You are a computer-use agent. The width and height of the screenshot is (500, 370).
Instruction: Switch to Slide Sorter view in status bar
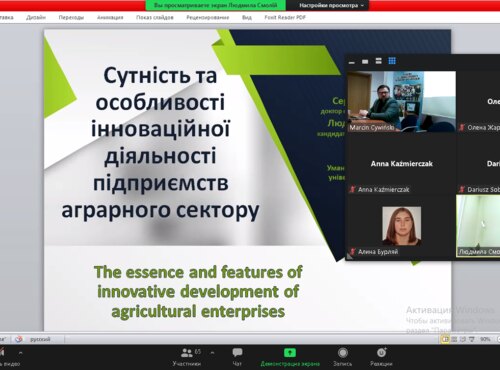pos(454,339)
